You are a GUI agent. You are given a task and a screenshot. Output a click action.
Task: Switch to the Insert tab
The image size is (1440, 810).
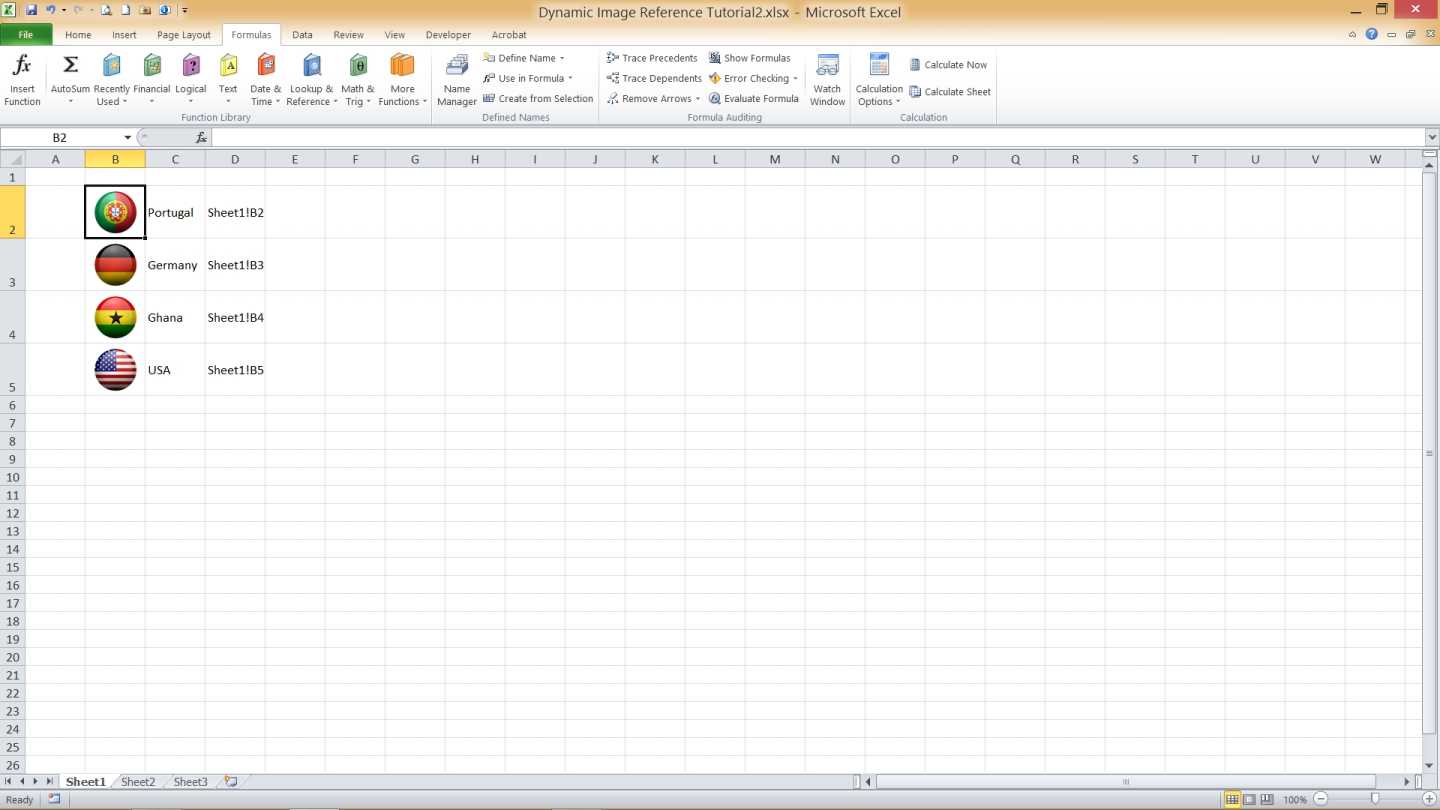(124, 35)
